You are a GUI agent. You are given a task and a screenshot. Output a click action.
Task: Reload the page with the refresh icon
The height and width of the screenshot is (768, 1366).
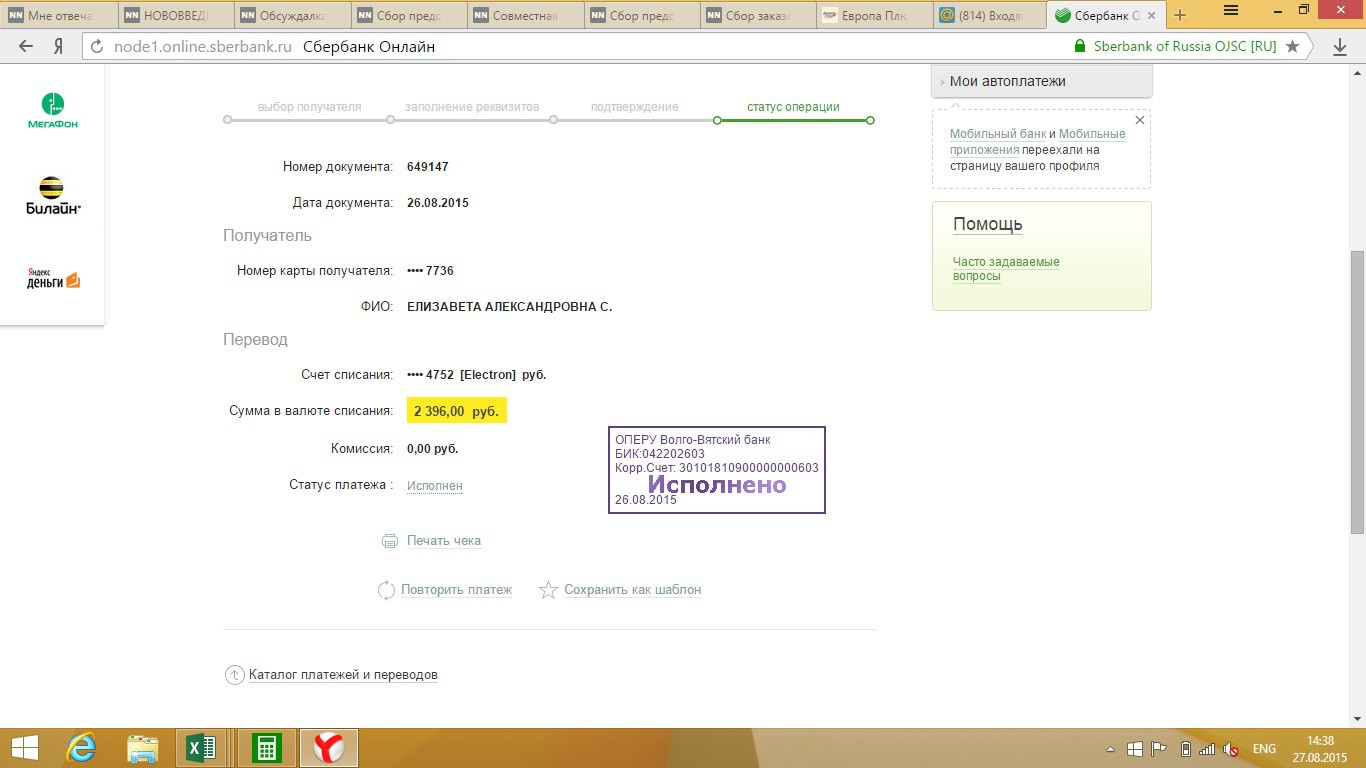pos(97,47)
